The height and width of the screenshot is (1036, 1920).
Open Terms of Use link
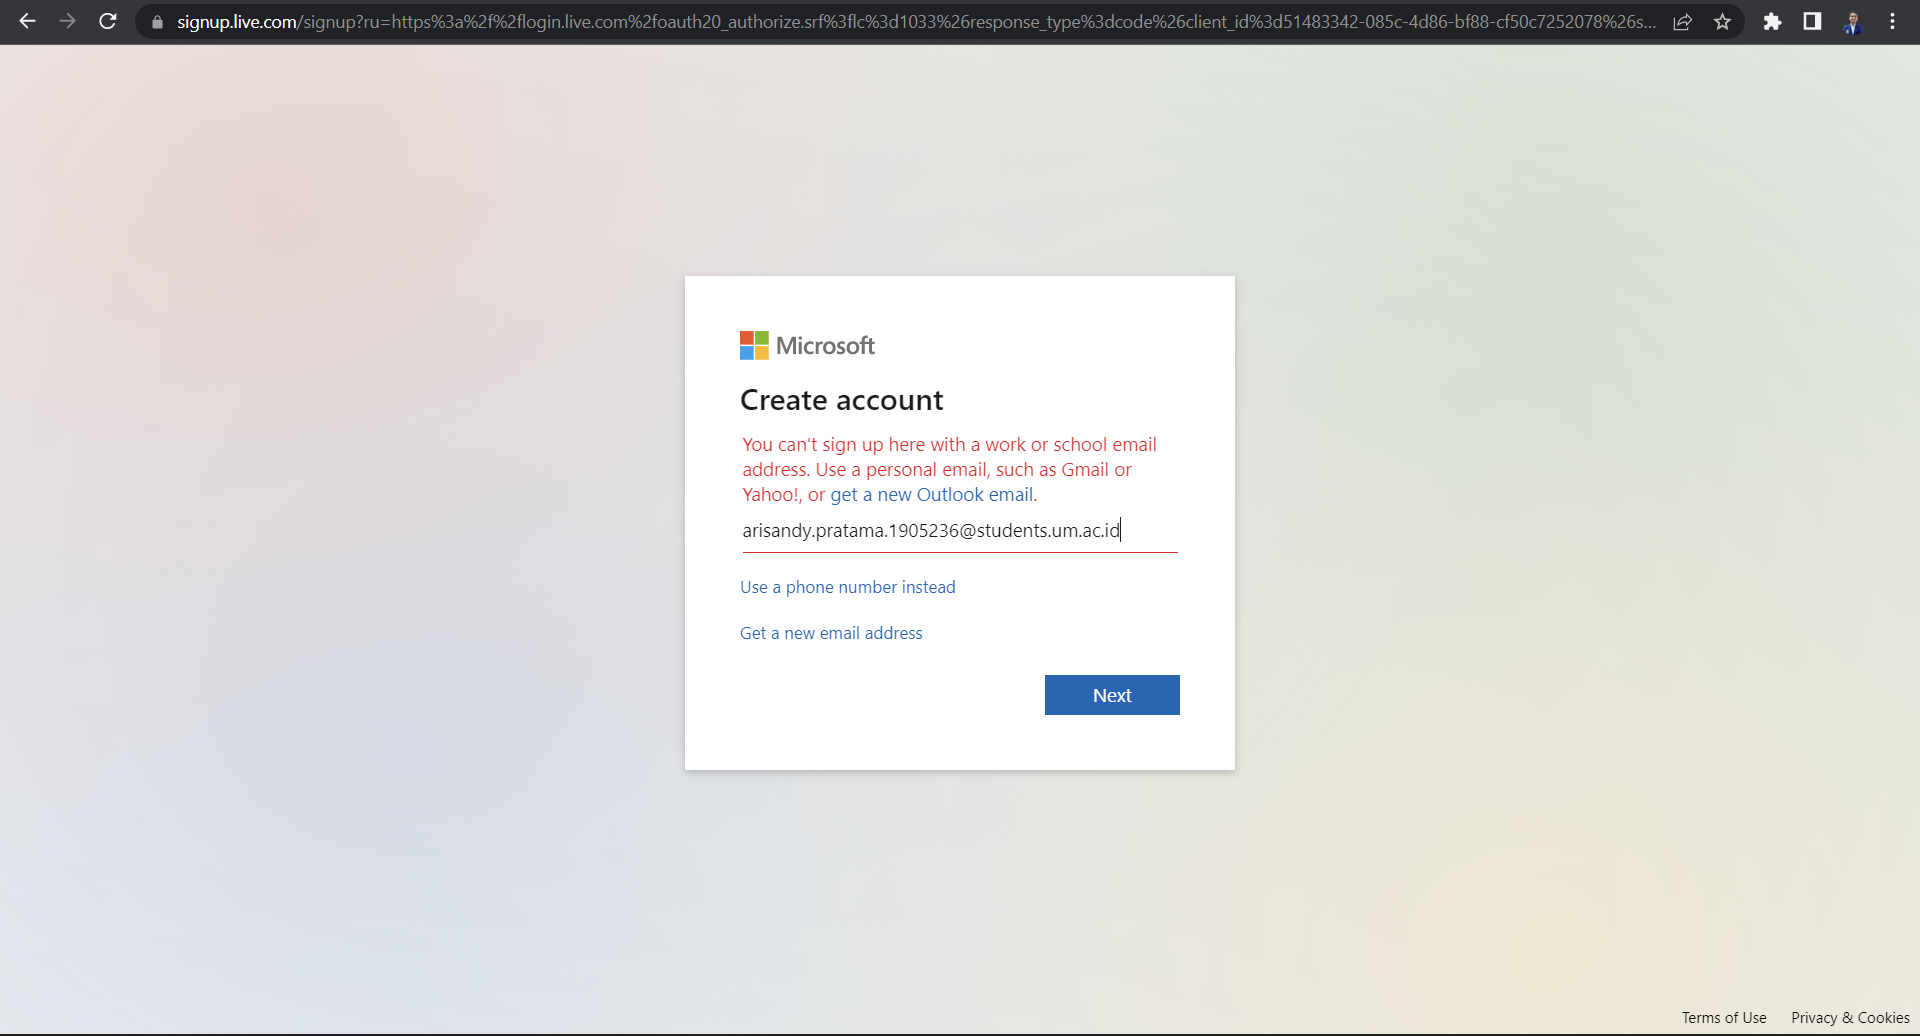click(x=1724, y=1018)
